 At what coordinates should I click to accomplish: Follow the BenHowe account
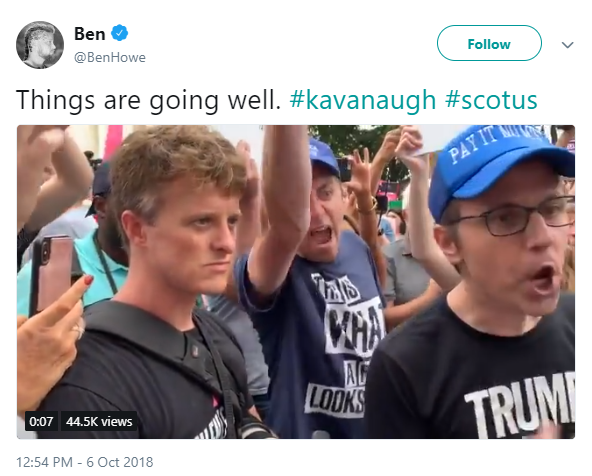(489, 43)
